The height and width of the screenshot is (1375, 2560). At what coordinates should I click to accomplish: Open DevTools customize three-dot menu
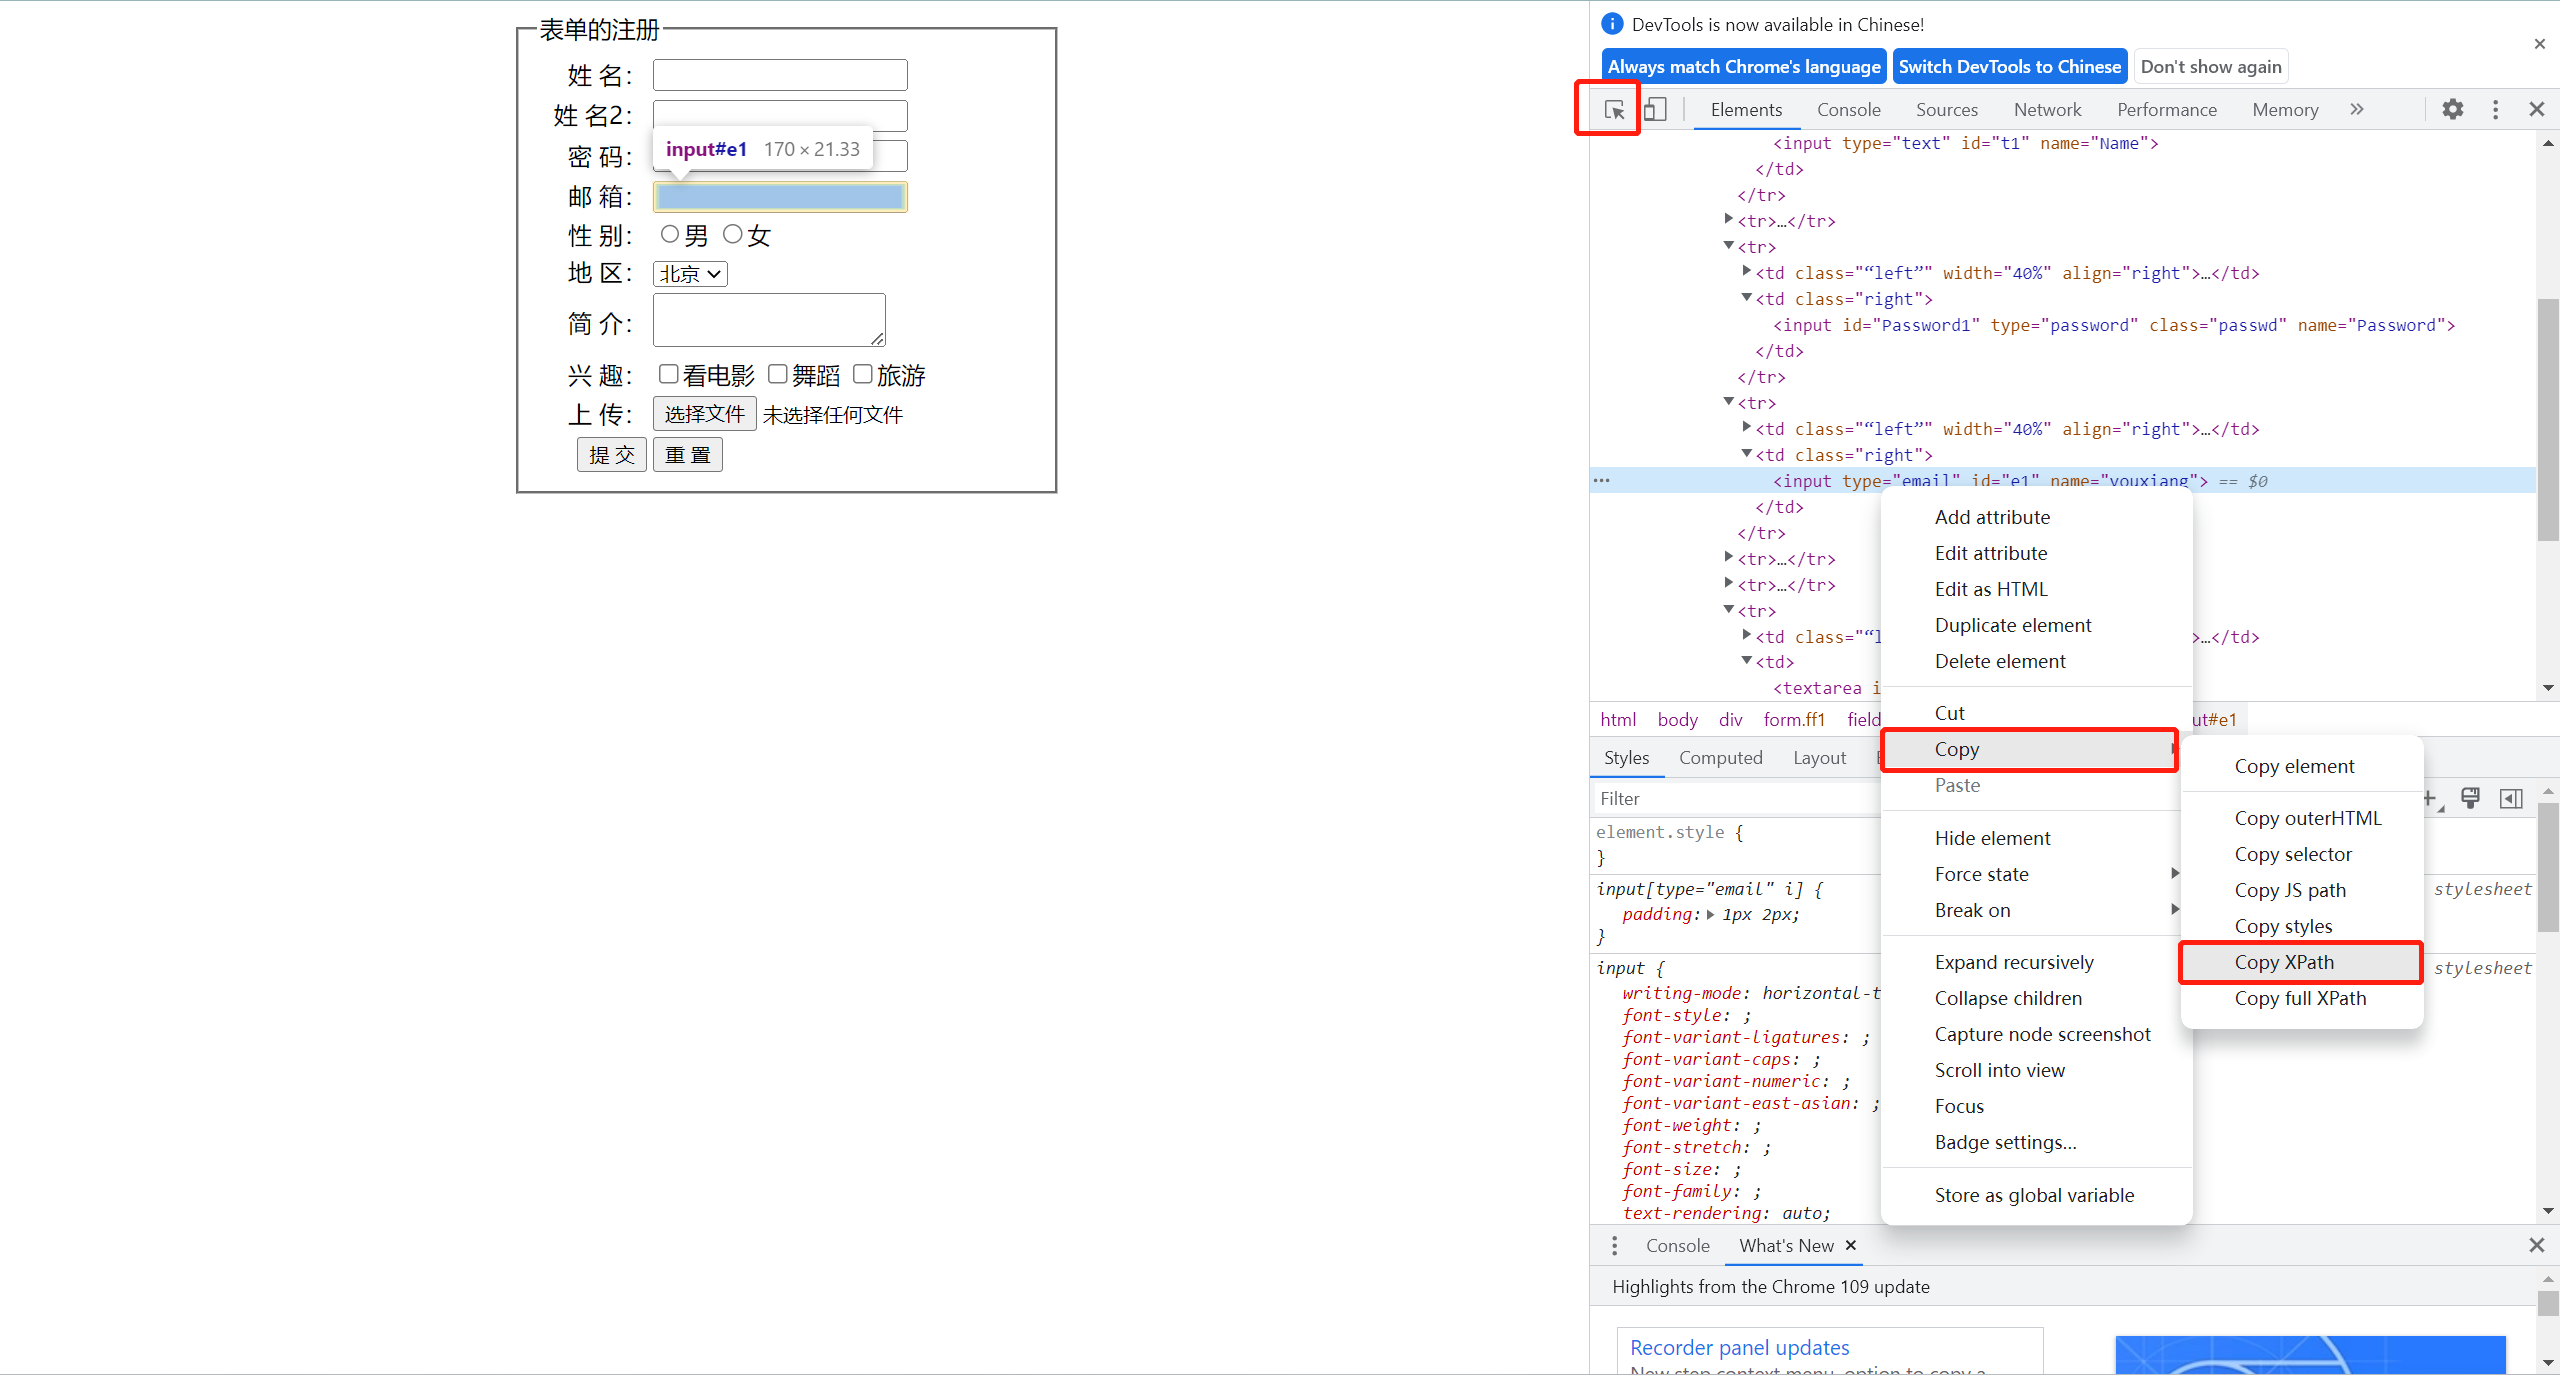[x=2495, y=110]
